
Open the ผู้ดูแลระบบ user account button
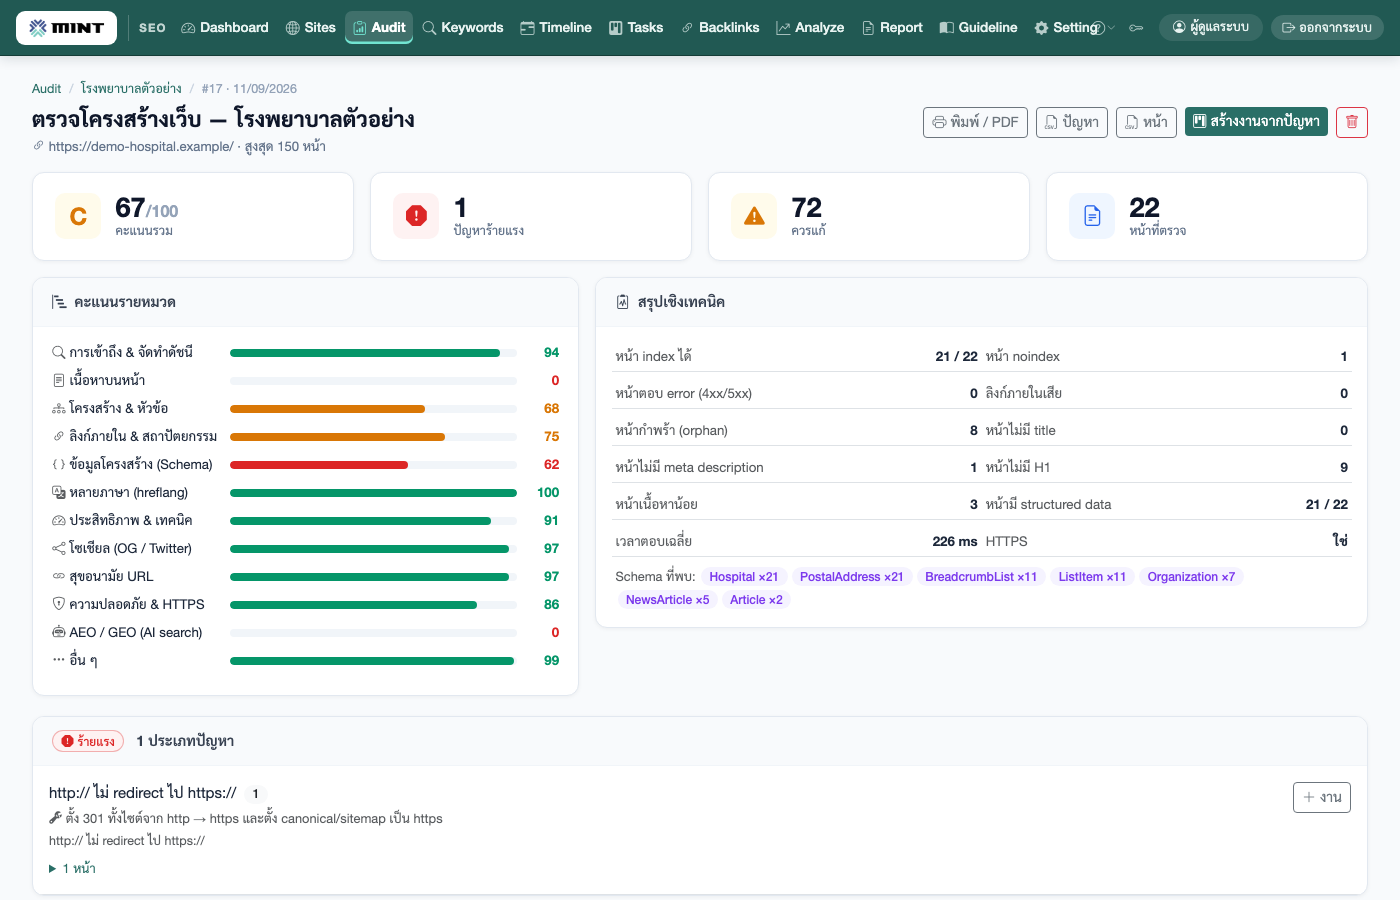coord(1211,28)
